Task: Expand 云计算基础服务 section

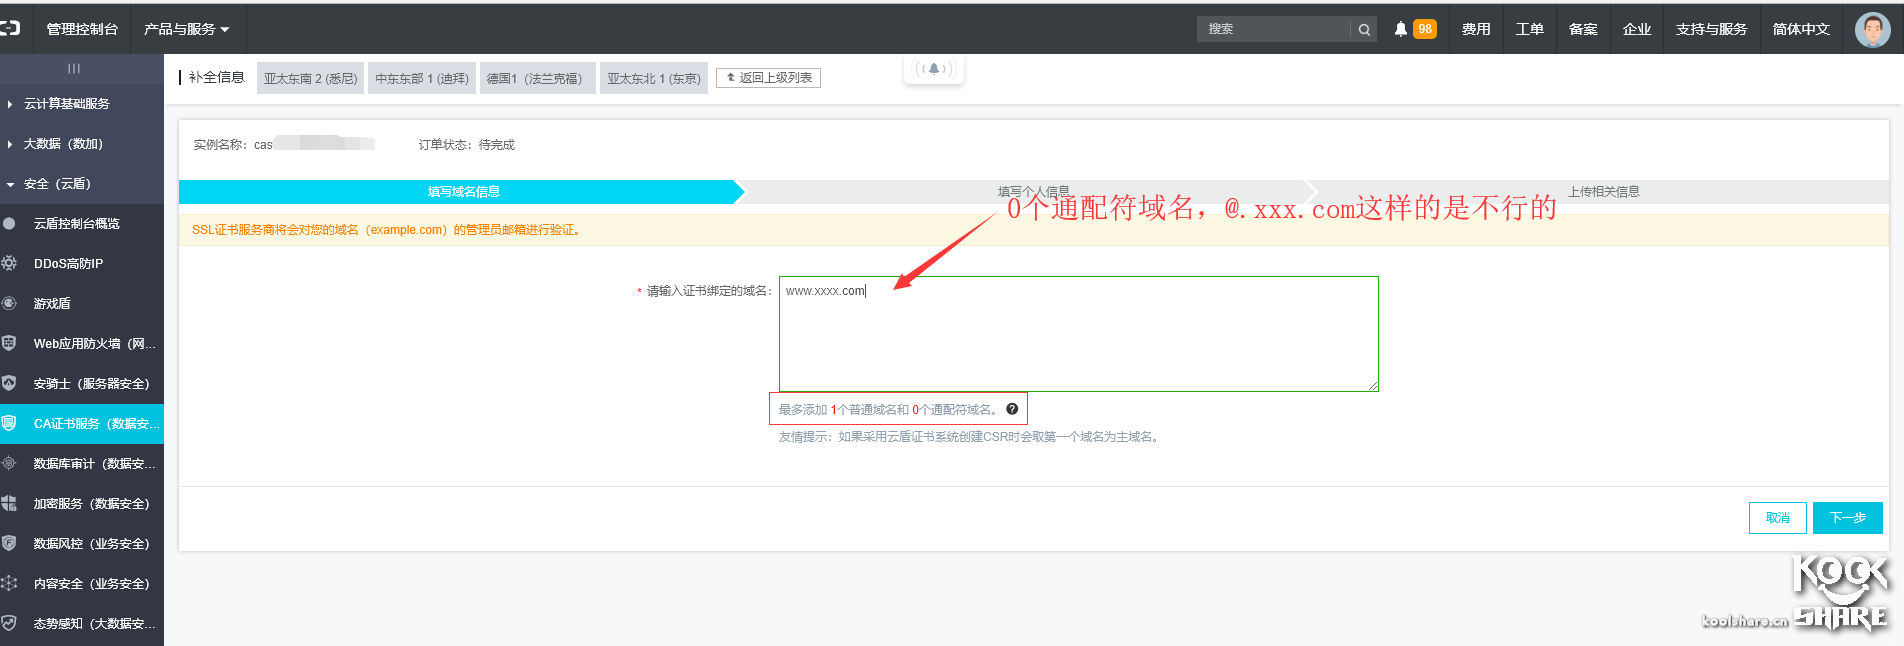Action: point(66,104)
